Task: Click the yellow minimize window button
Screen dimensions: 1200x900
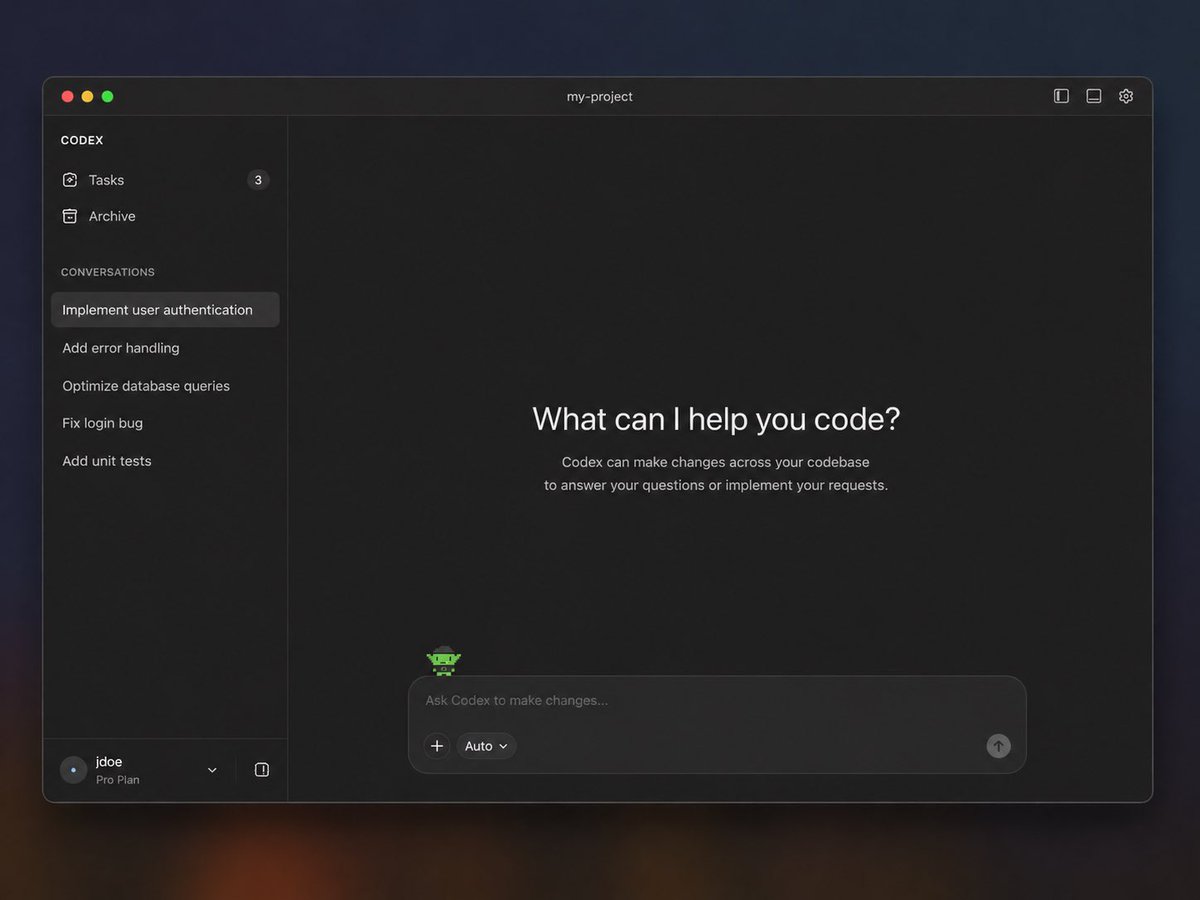Action: [x=88, y=97]
